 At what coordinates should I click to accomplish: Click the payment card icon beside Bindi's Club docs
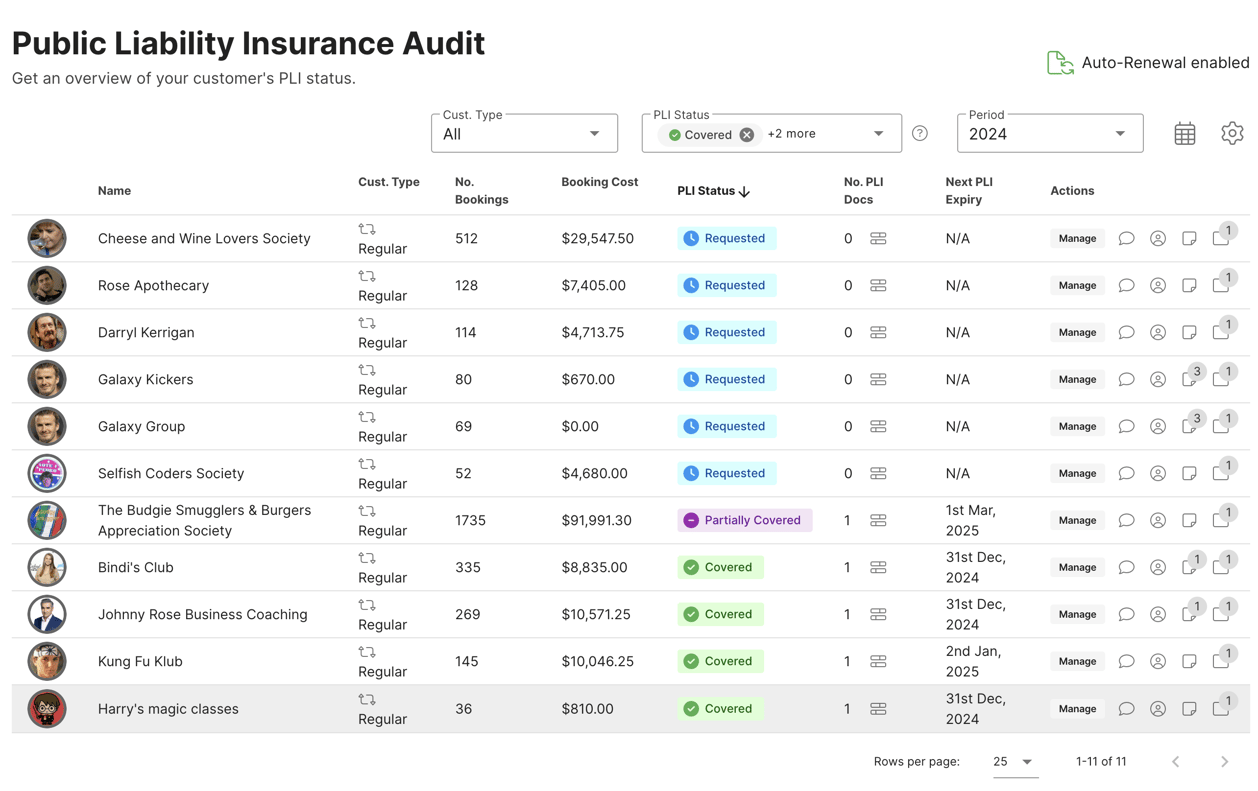point(878,567)
